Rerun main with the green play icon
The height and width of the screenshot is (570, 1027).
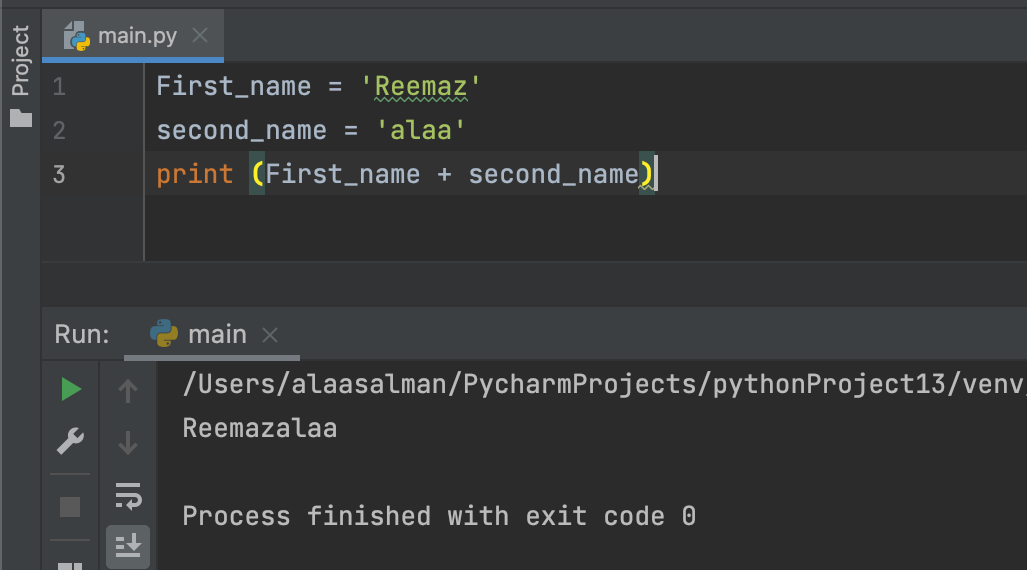[x=71, y=389]
